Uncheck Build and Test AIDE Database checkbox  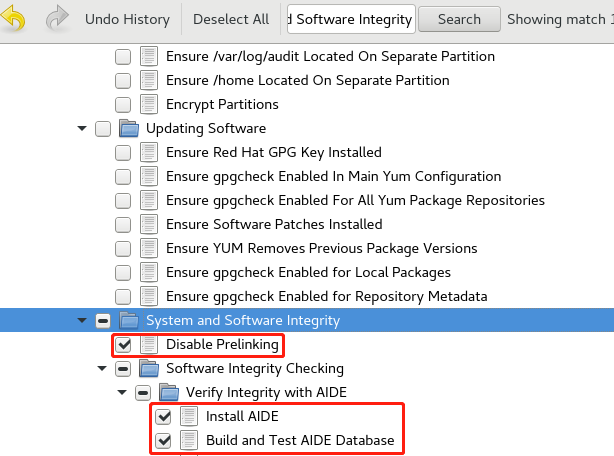click(163, 440)
